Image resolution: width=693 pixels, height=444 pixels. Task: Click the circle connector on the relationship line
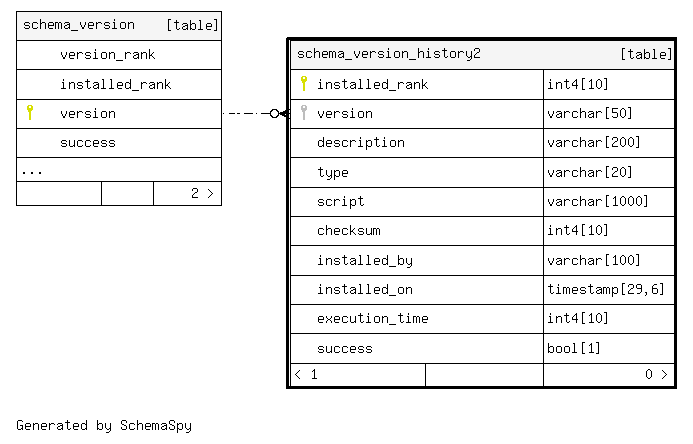274,114
